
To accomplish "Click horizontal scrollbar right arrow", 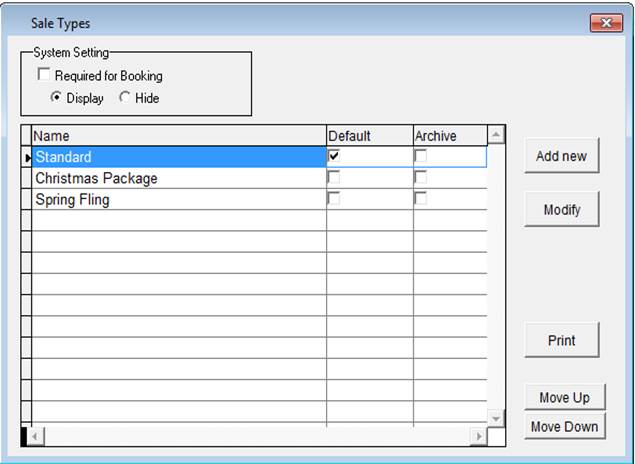I will (x=478, y=436).
